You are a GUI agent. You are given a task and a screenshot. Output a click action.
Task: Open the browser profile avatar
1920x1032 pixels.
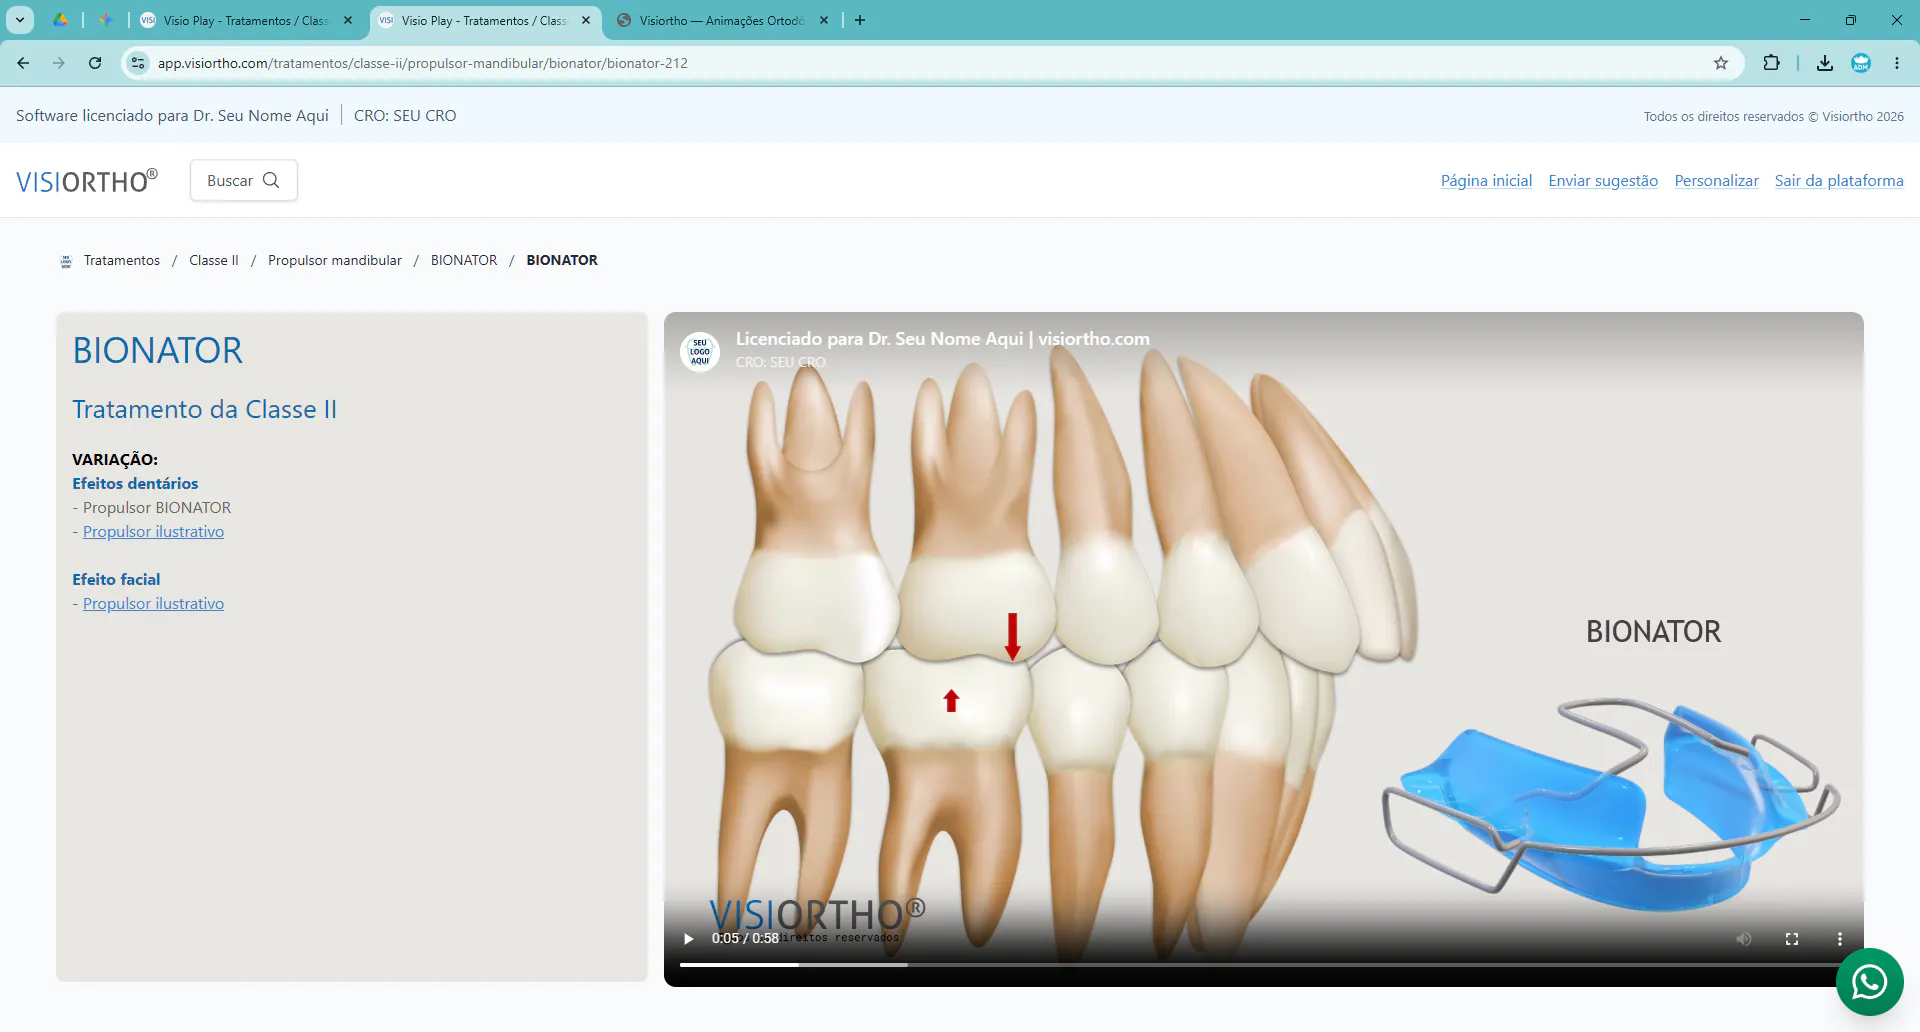click(1861, 63)
